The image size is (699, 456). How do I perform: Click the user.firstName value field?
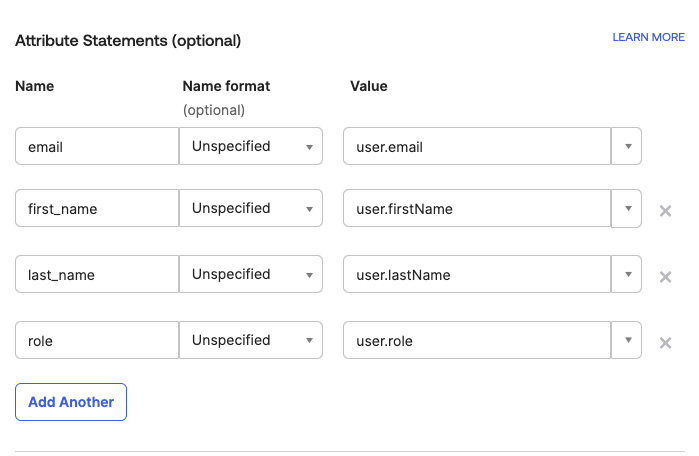pyautogui.click(x=476, y=208)
